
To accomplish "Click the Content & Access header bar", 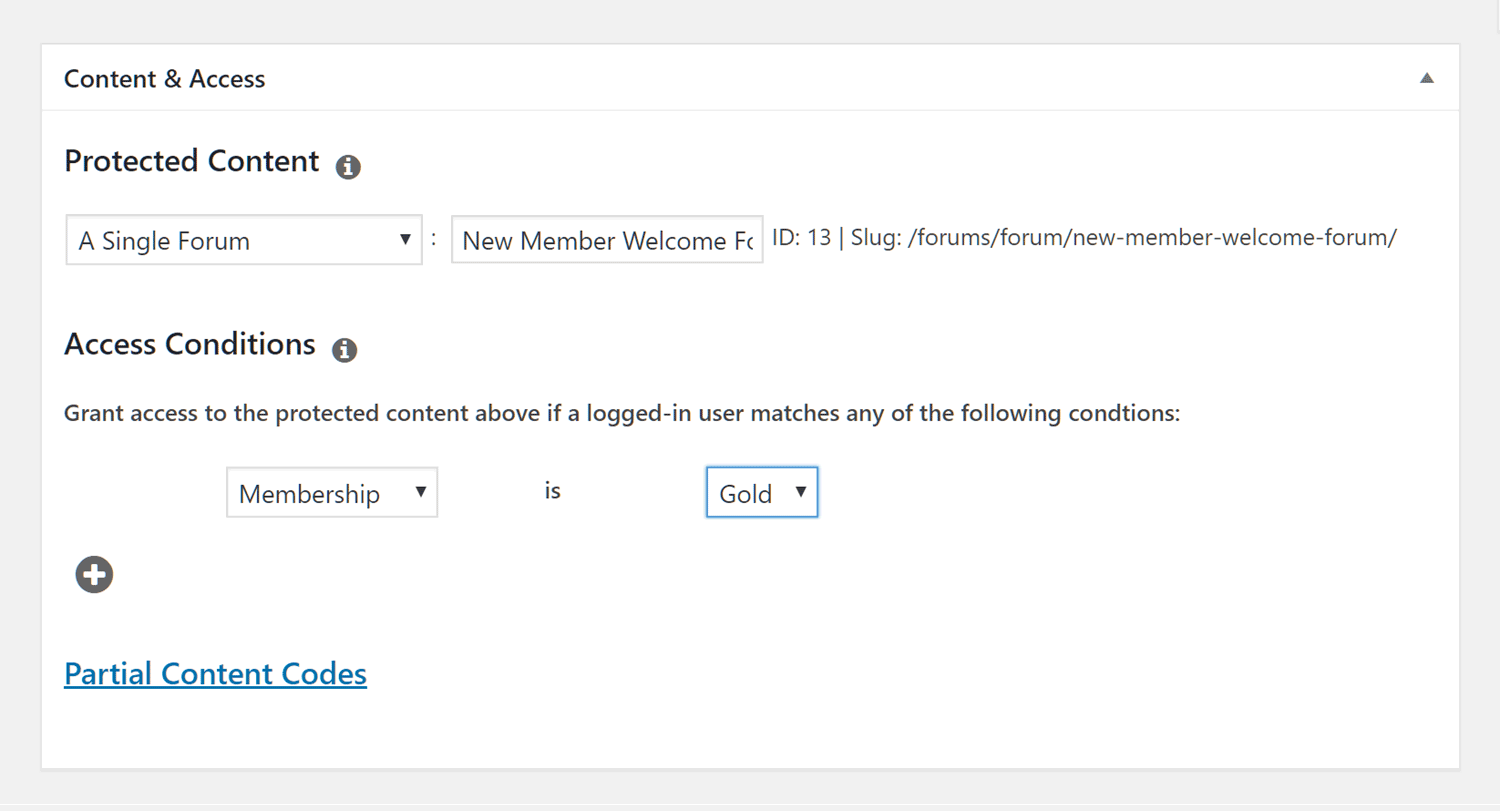I will 750,78.
